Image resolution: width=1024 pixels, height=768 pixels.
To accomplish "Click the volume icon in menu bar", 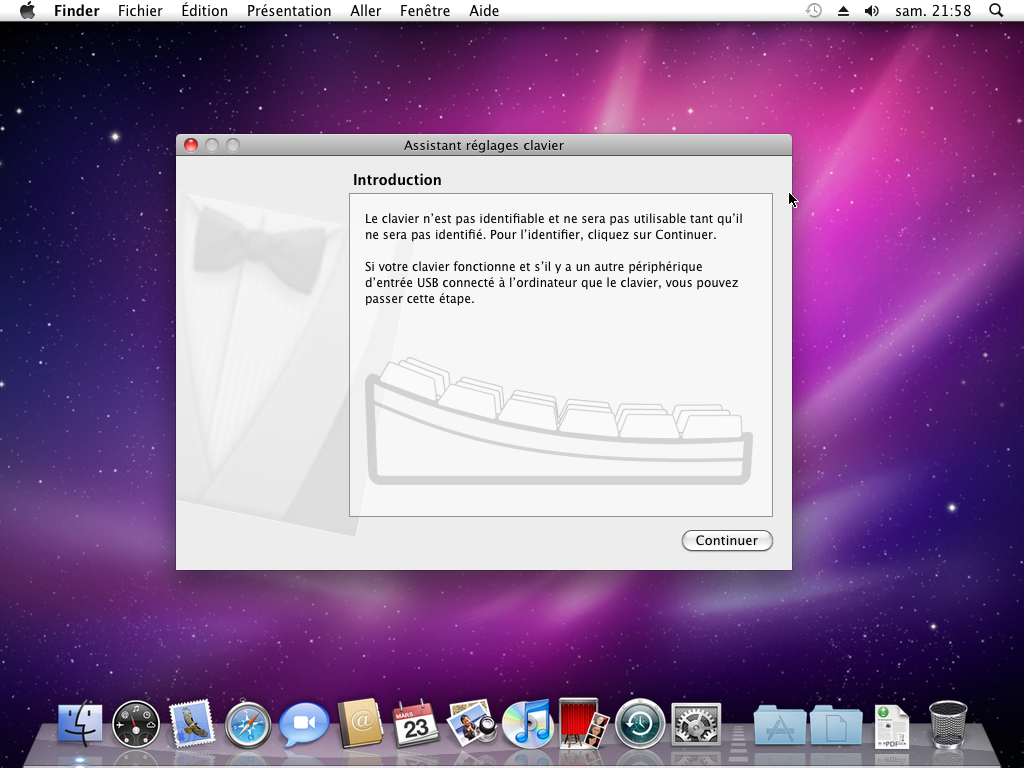I will click(x=871, y=11).
